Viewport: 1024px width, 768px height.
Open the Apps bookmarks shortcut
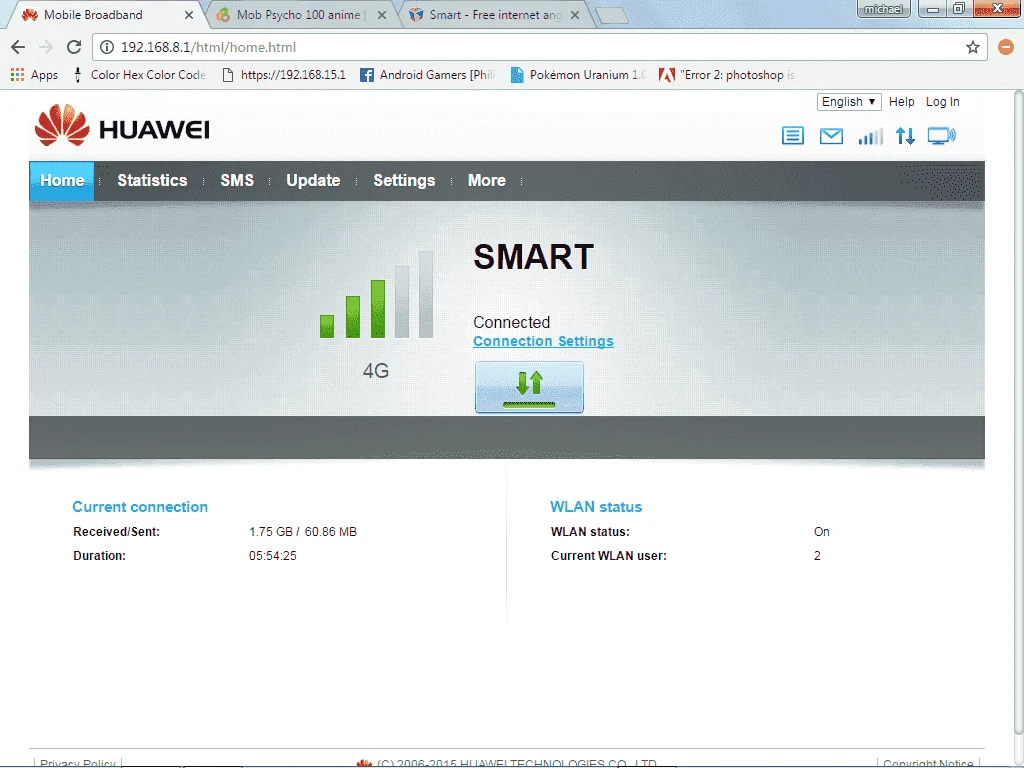pyautogui.click(x=35, y=75)
